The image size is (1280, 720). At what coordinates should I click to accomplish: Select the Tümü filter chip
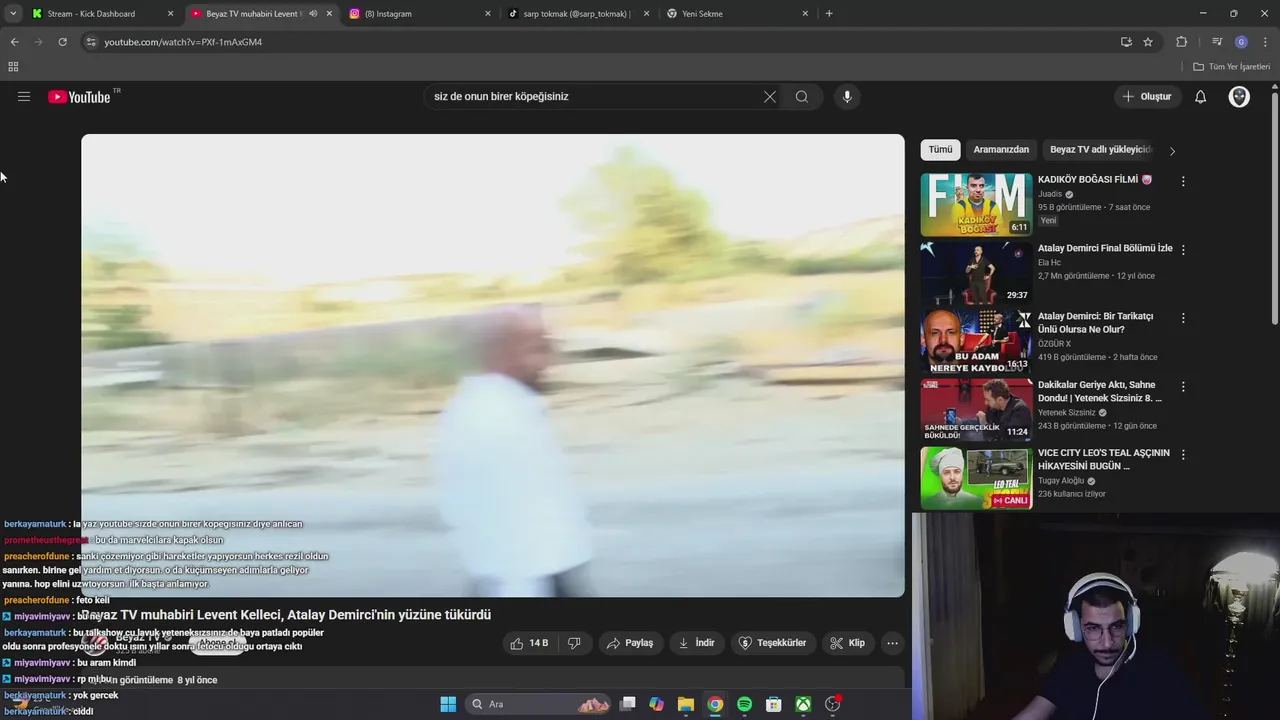(940, 150)
